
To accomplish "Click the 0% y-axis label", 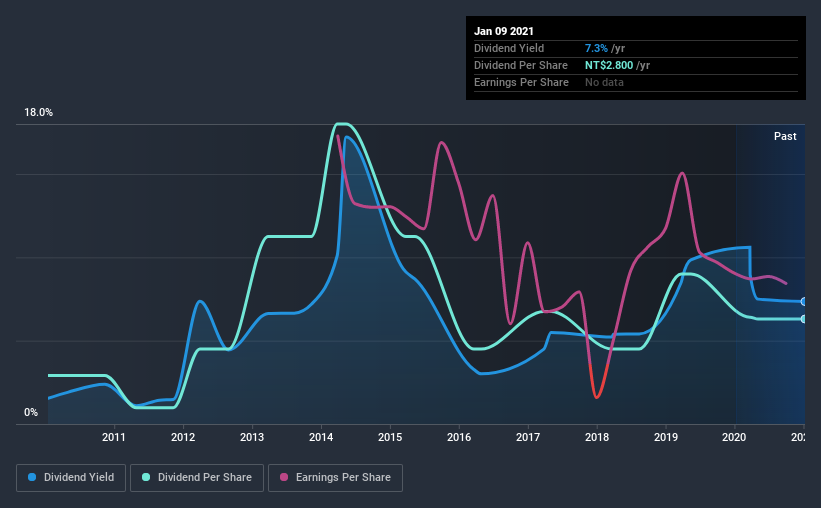I will point(31,413).
